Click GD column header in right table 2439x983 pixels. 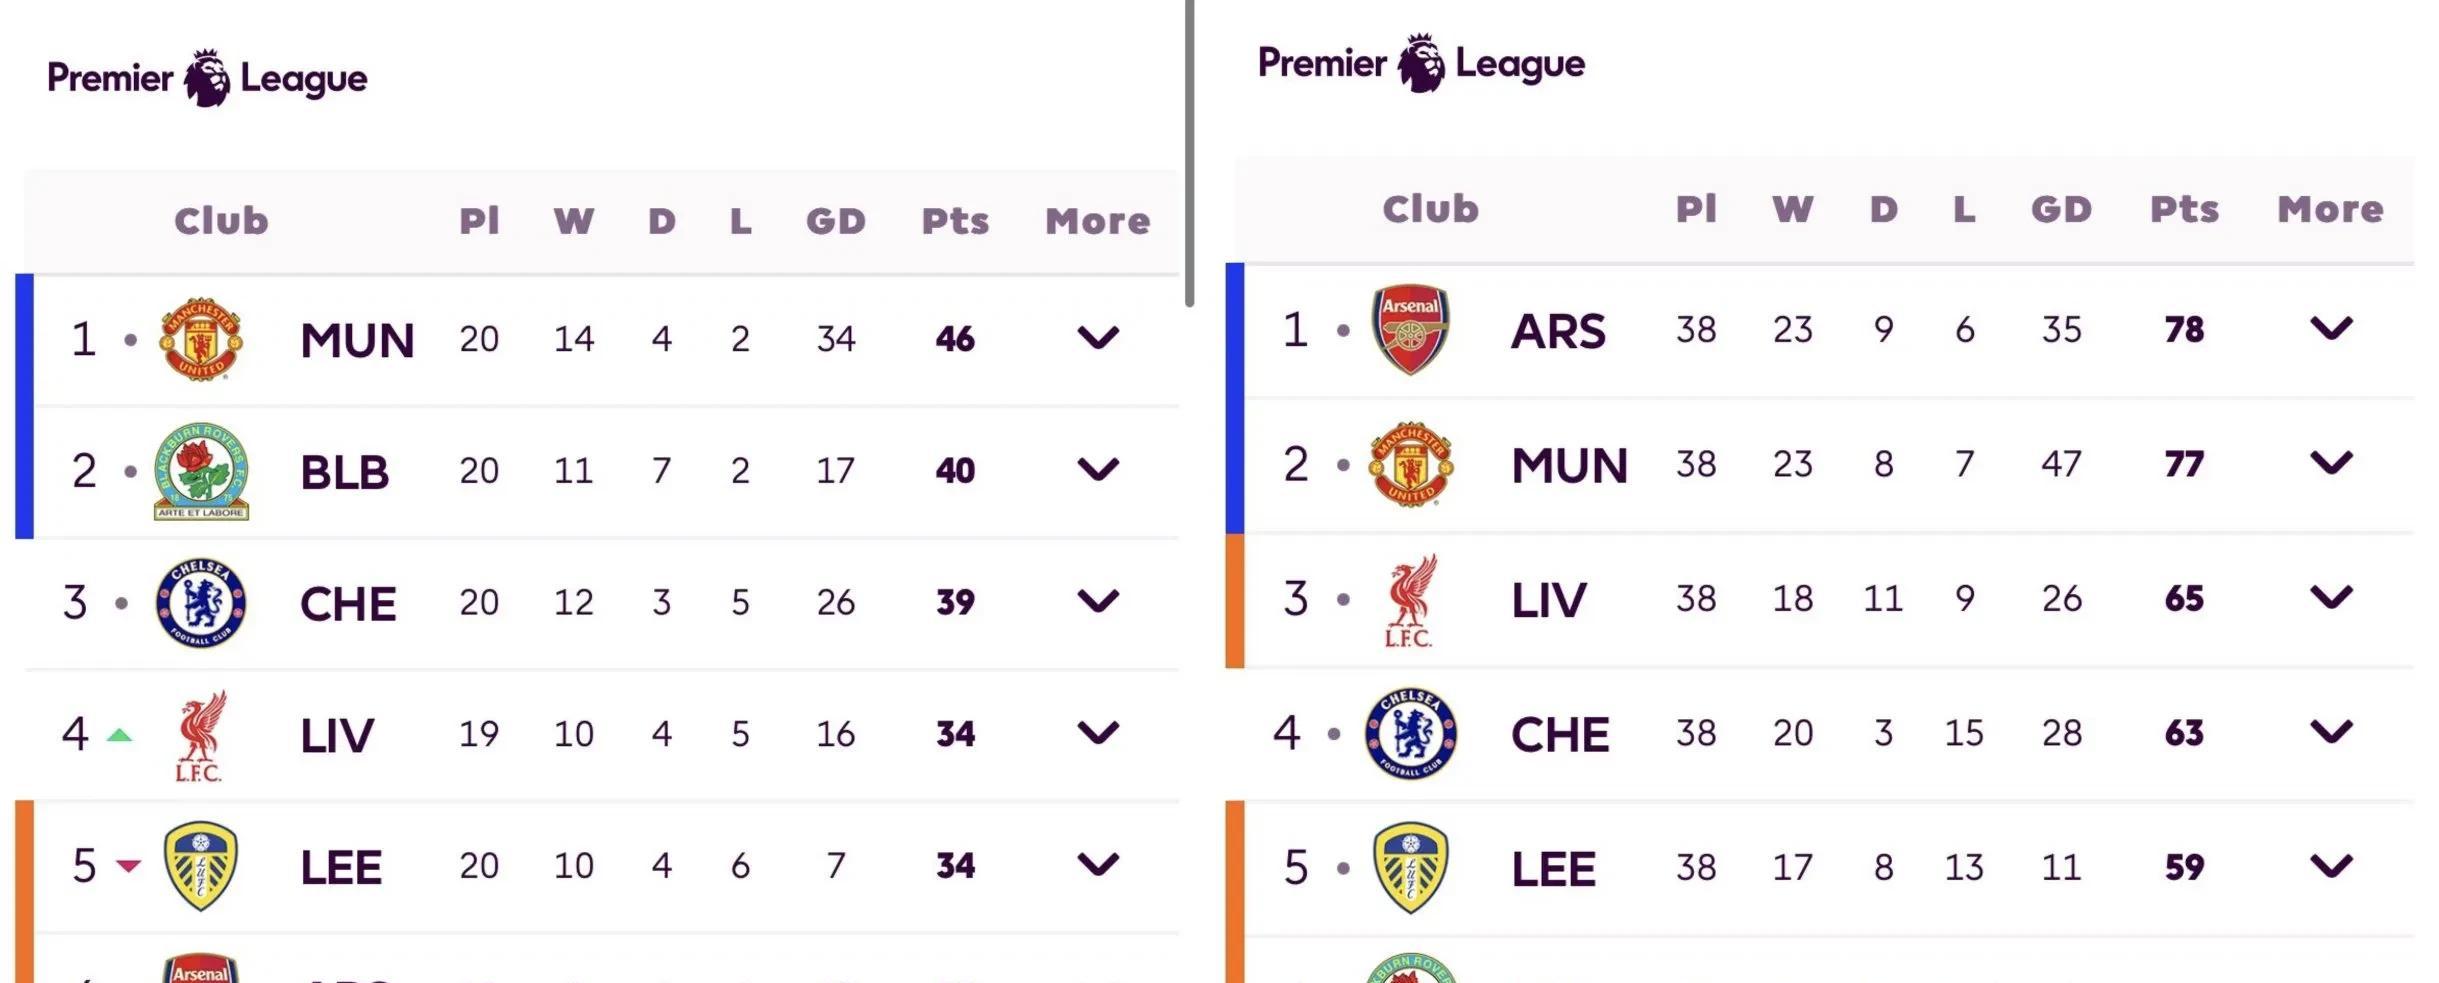(2061, 209)
